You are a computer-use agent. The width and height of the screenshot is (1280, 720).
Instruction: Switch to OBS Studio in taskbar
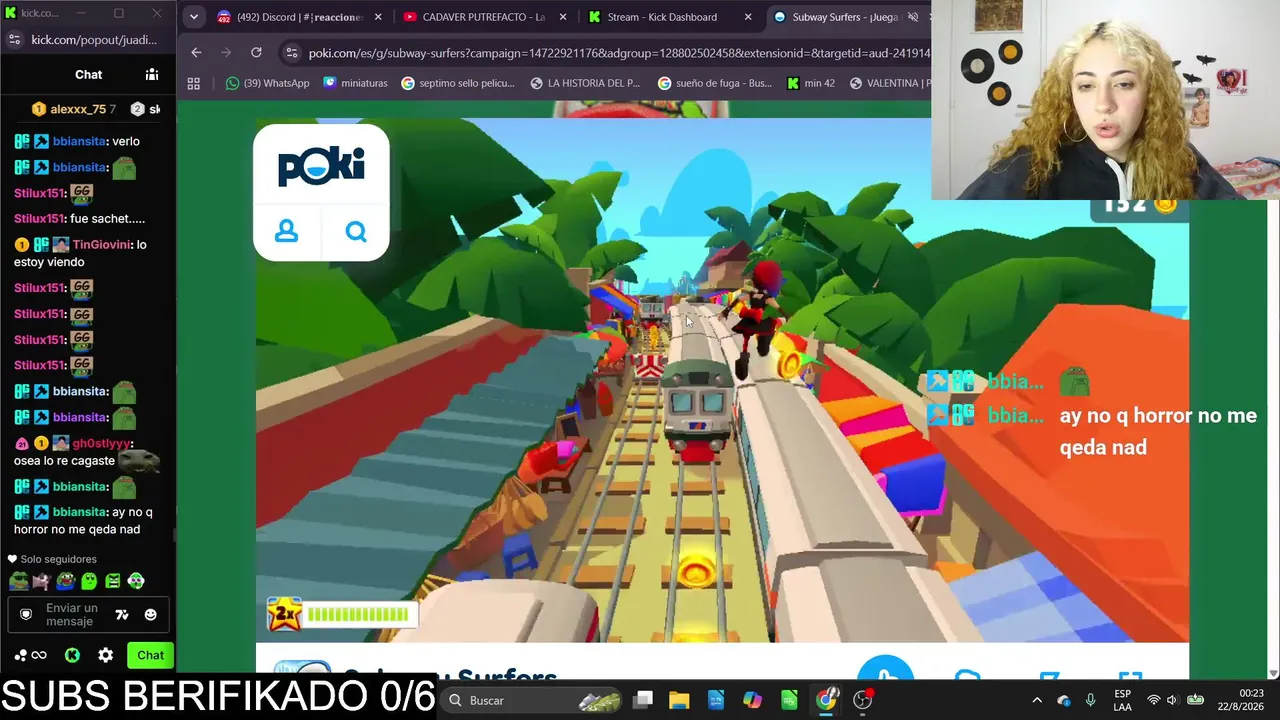click(x=863, y=700)
